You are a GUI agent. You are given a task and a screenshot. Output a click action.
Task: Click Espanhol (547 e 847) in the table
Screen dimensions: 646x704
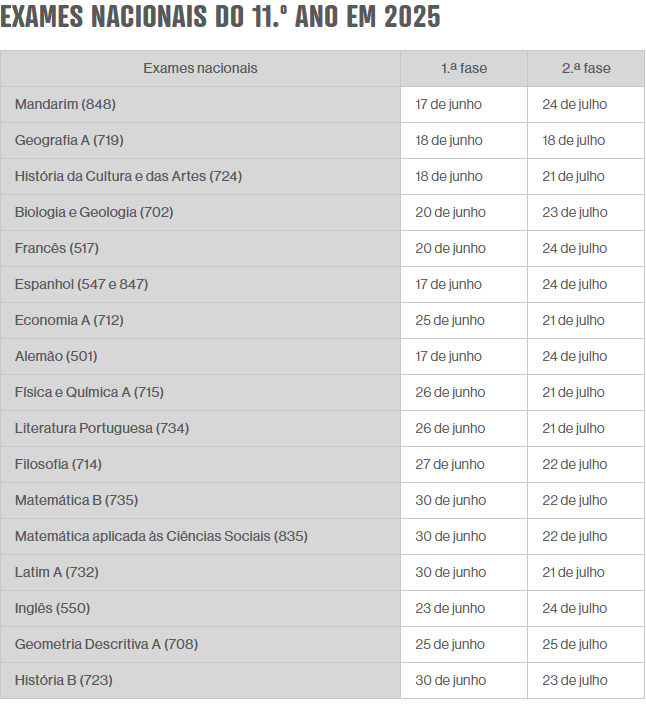point(81,284)
